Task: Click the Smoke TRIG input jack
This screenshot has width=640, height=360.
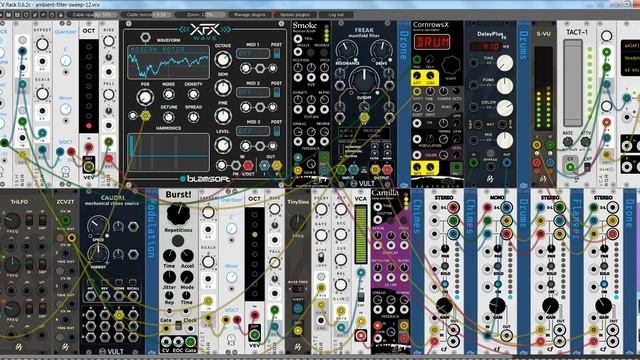Action: tap(298, 39)
